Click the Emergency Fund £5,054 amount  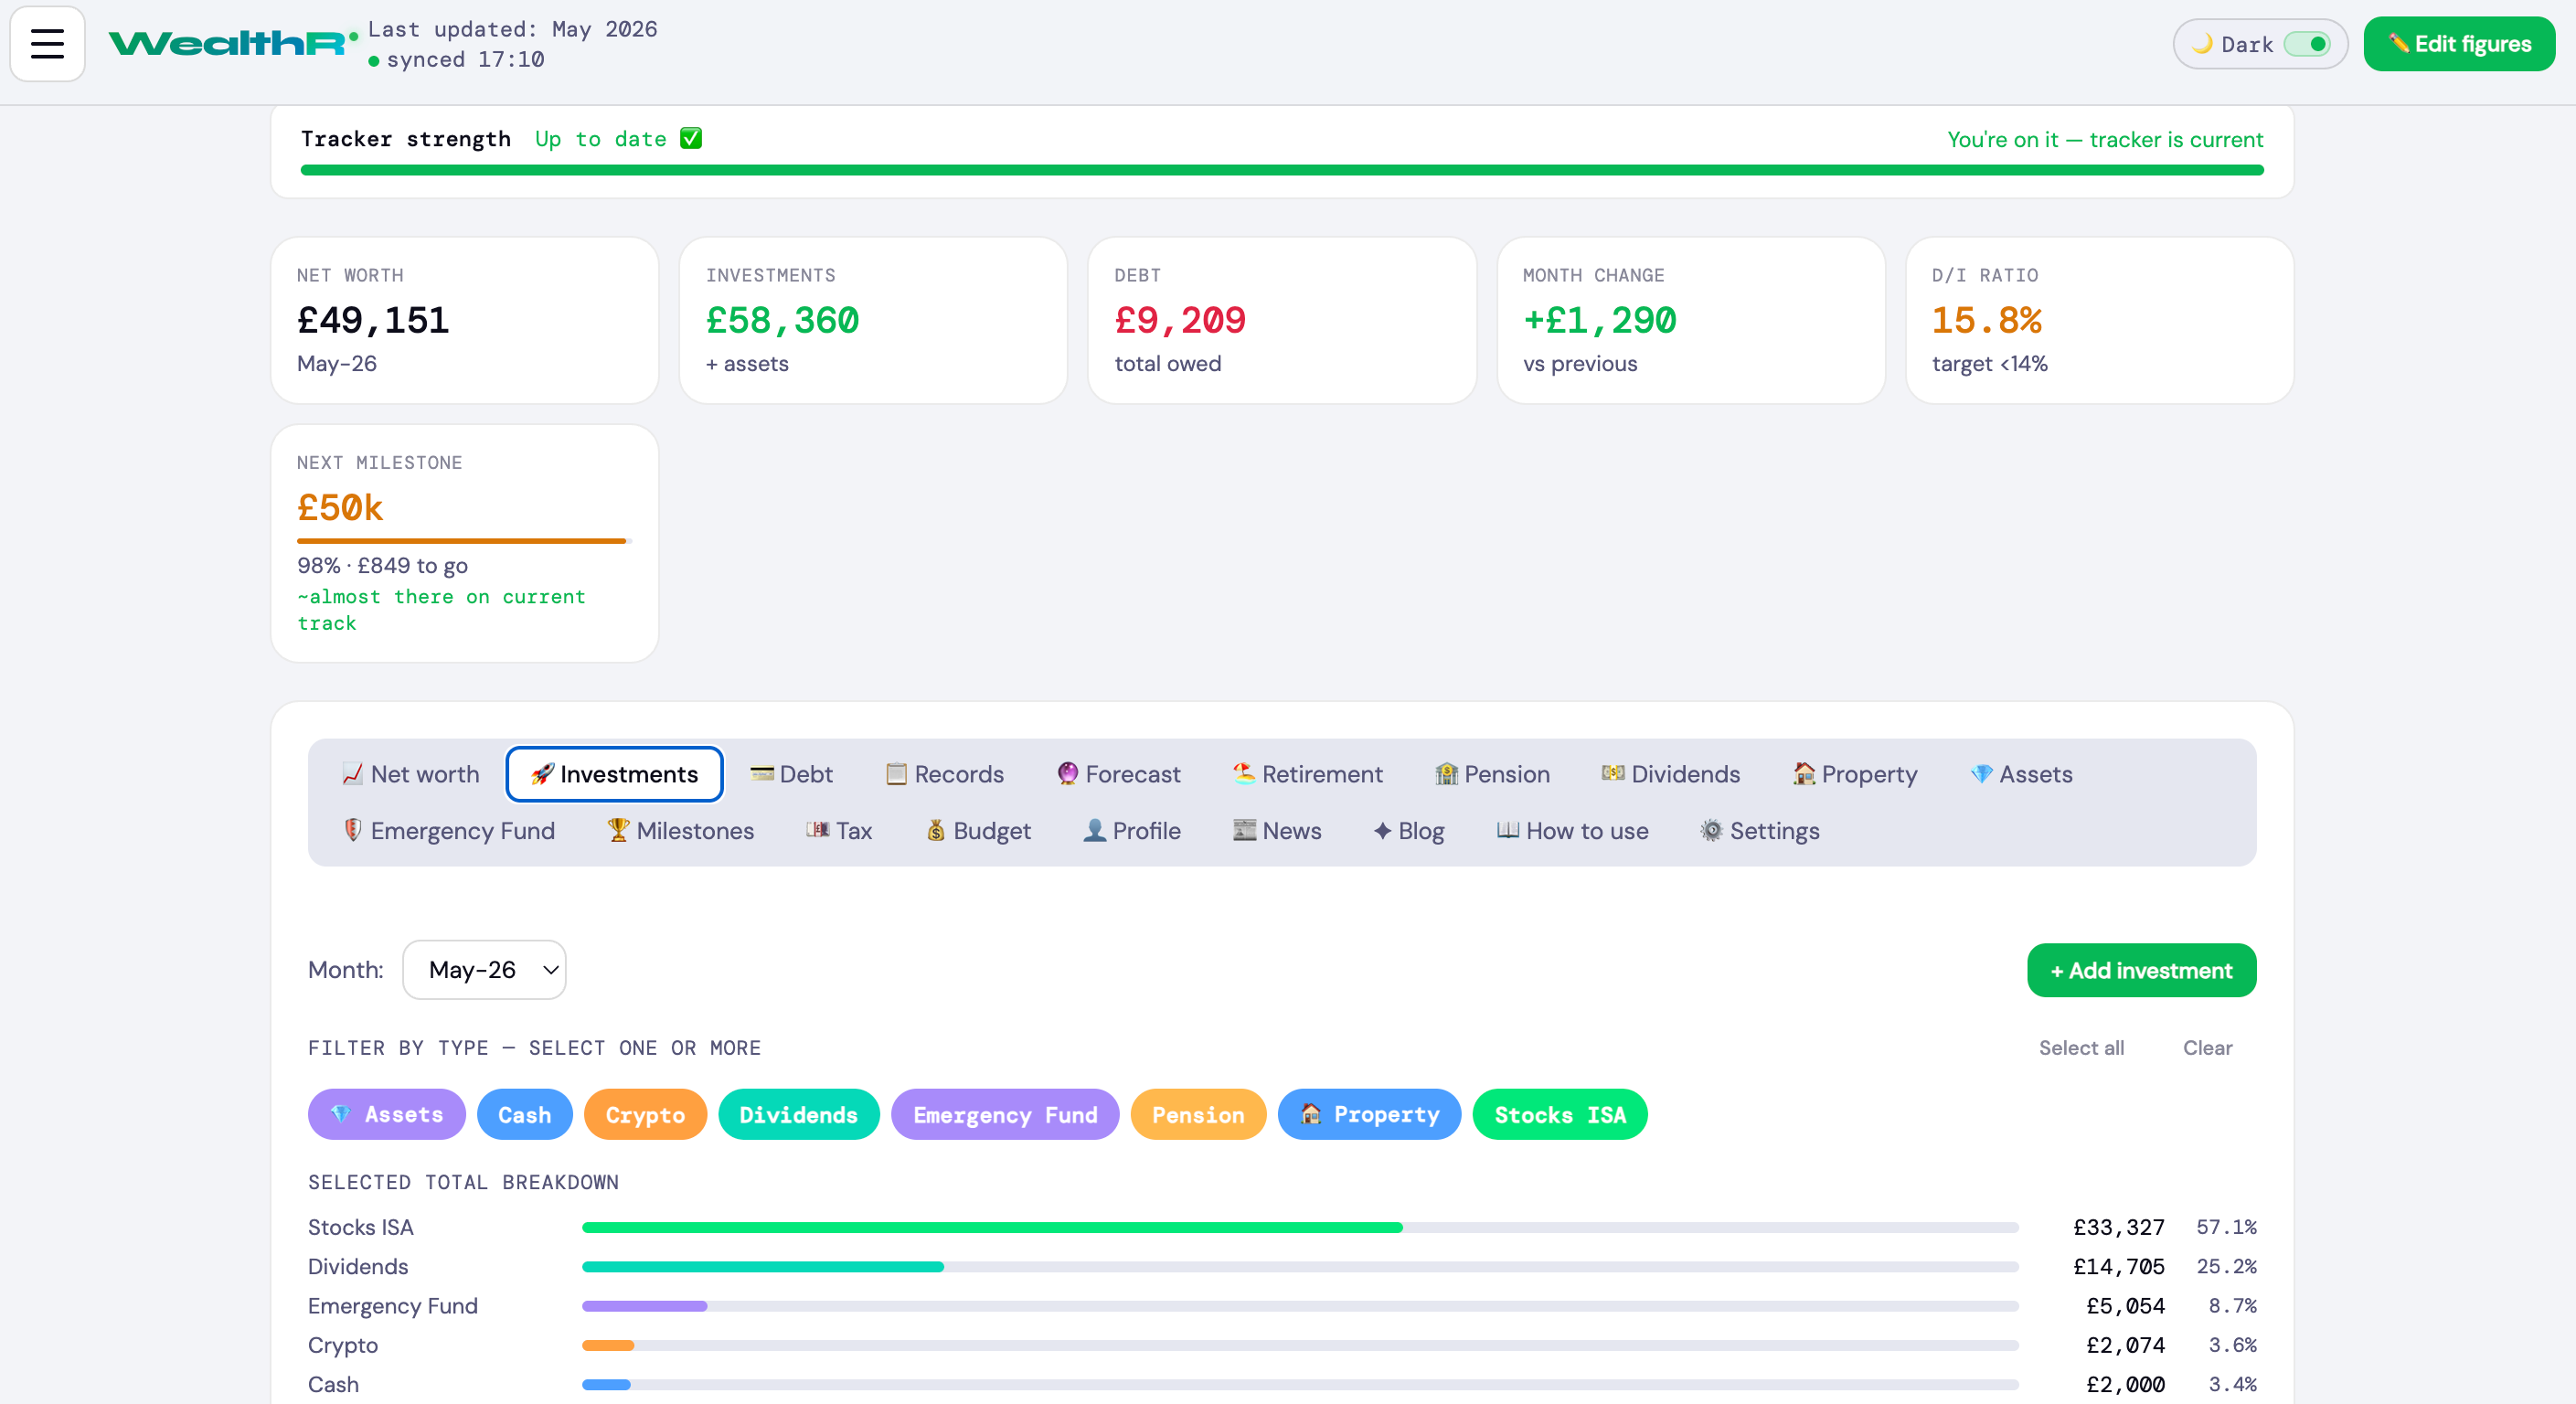pos(2125,1305)
